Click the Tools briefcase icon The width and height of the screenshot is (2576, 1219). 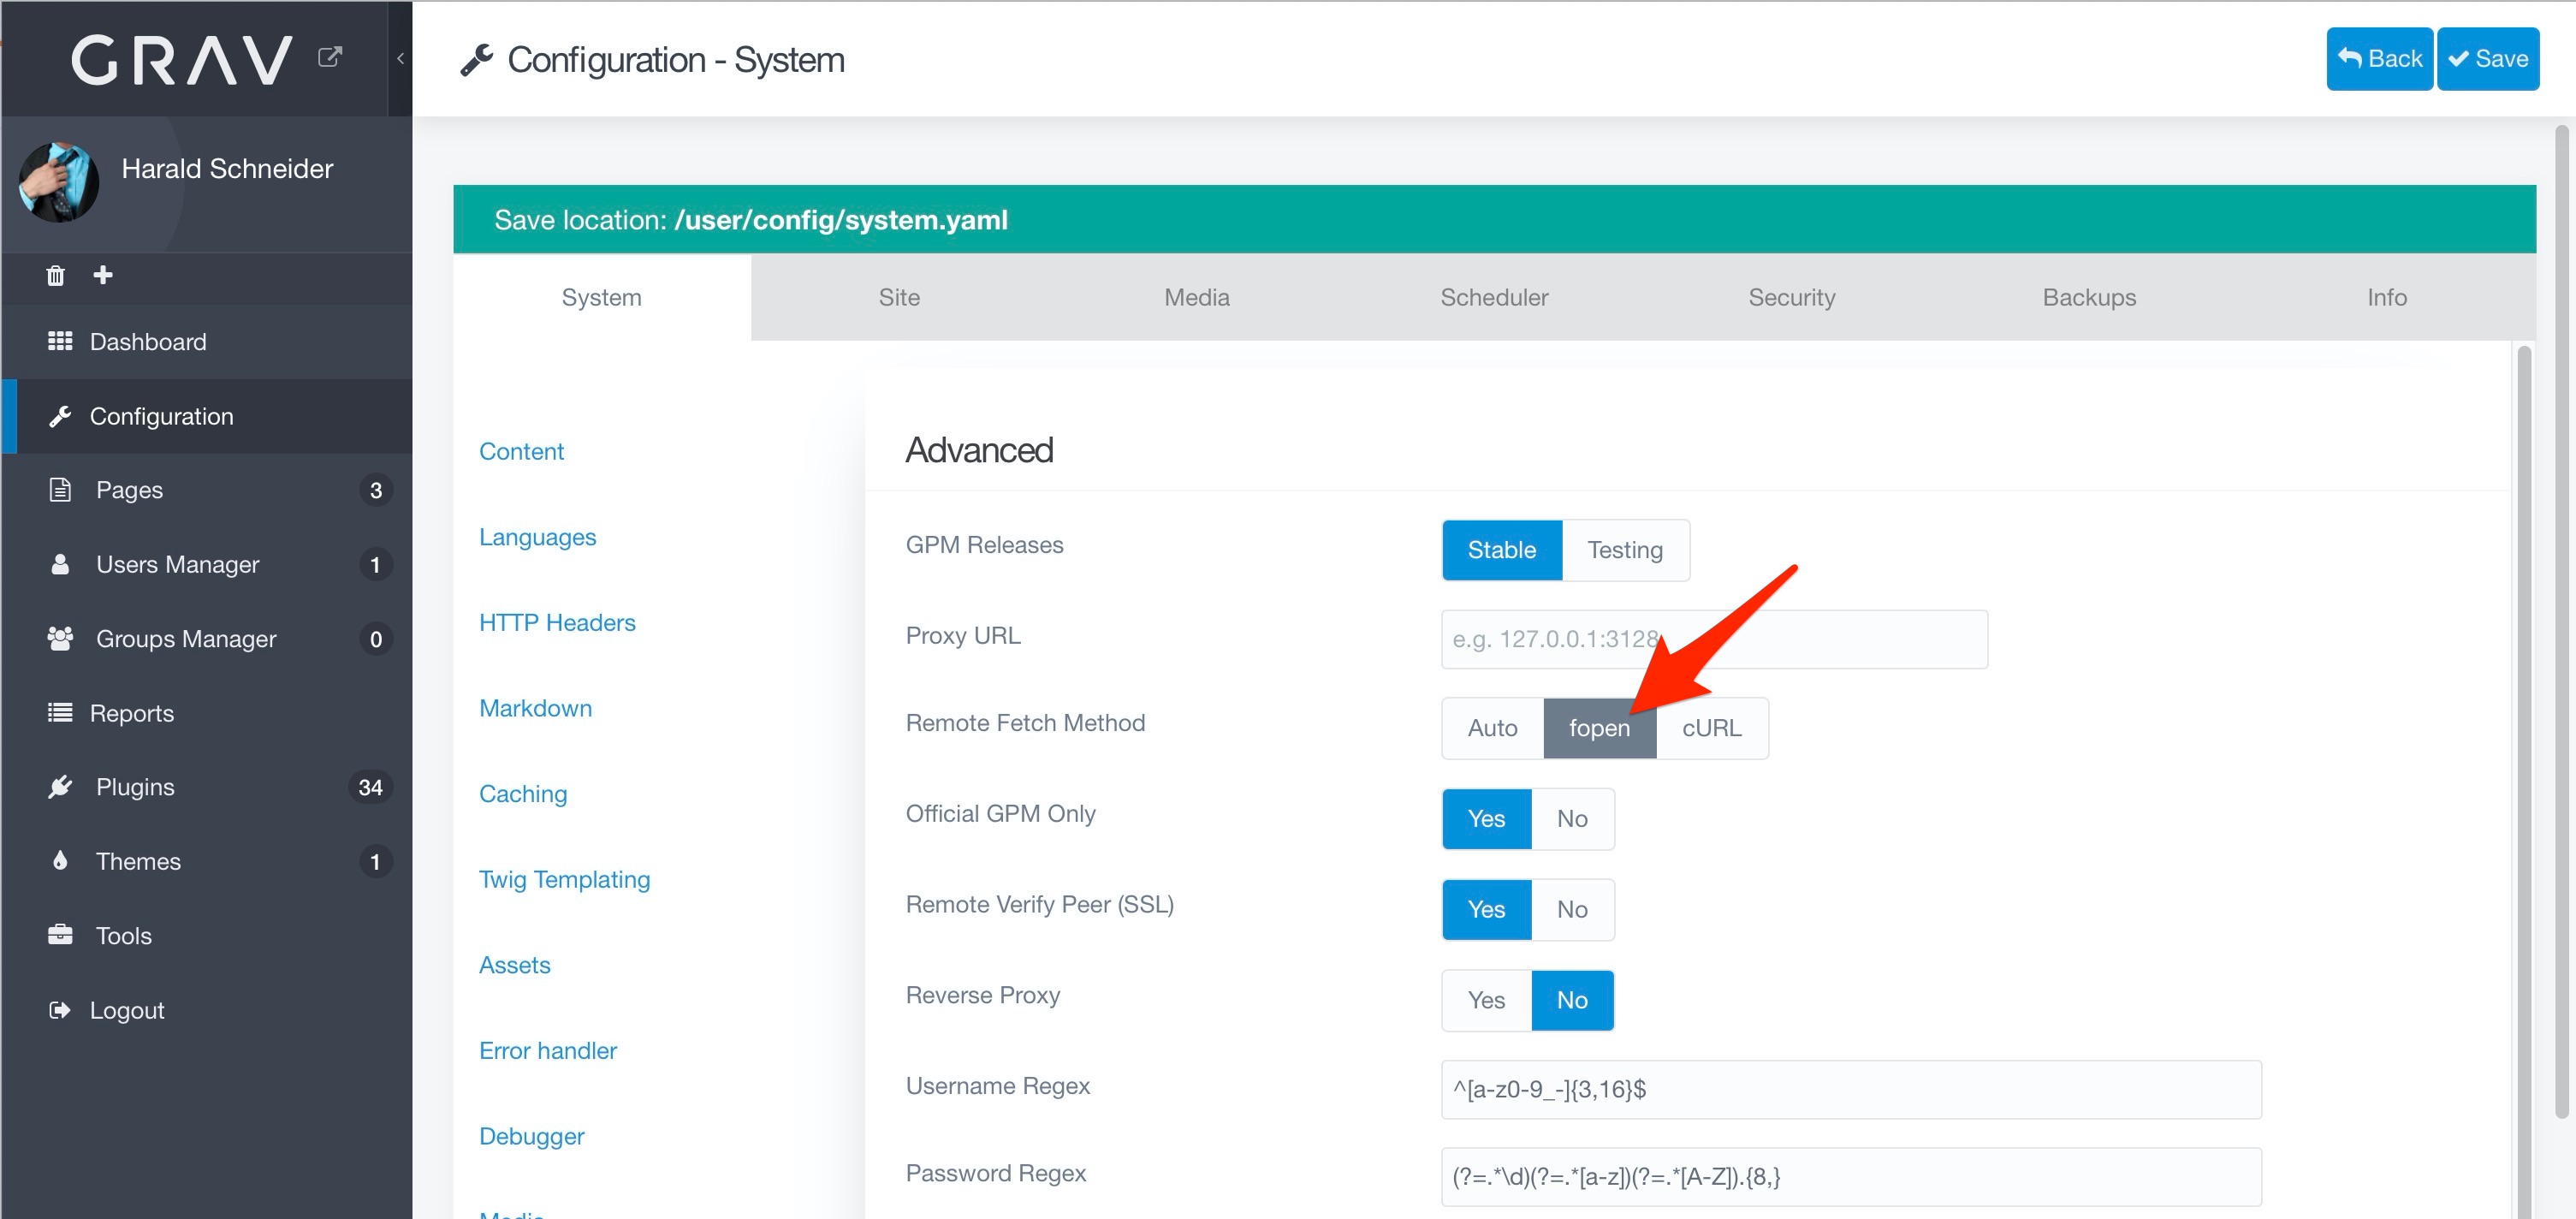point(60,935)
